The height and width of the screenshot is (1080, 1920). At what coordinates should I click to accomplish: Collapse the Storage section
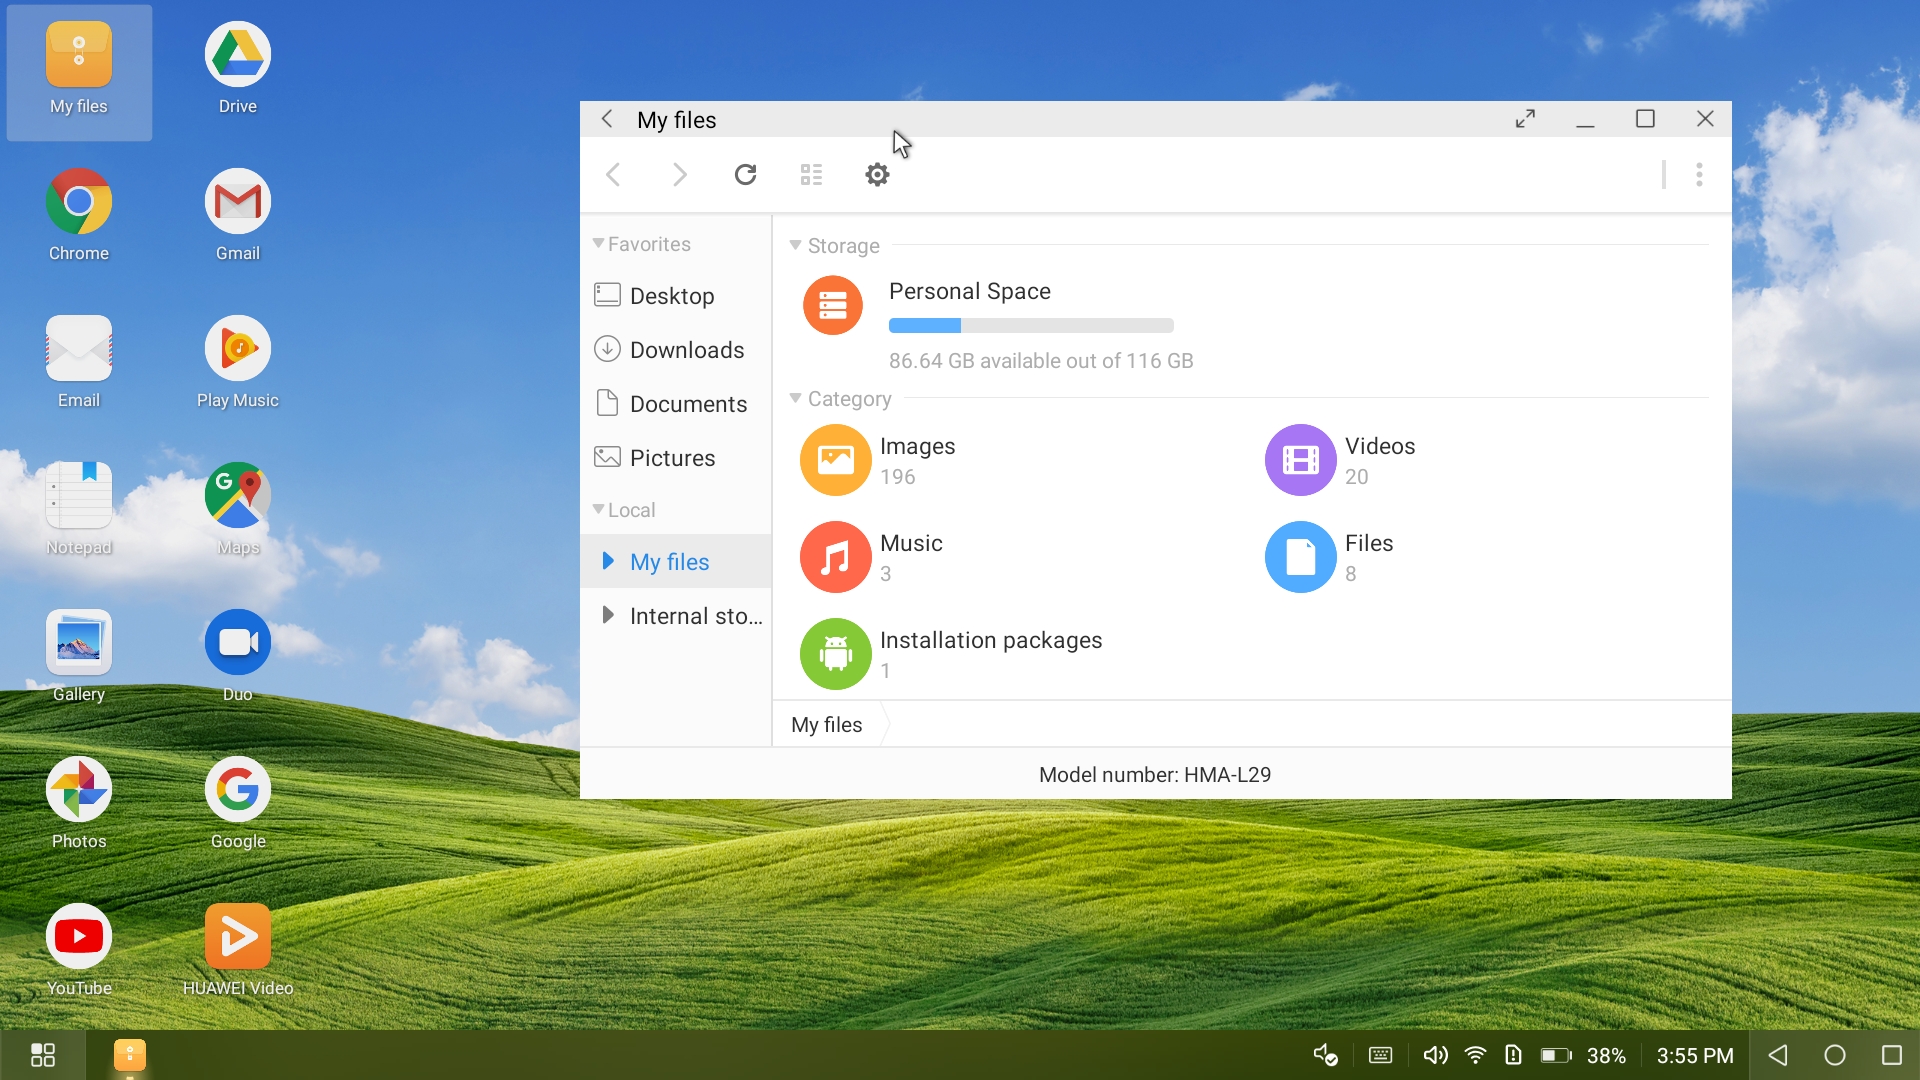click(x=796, y=246)
